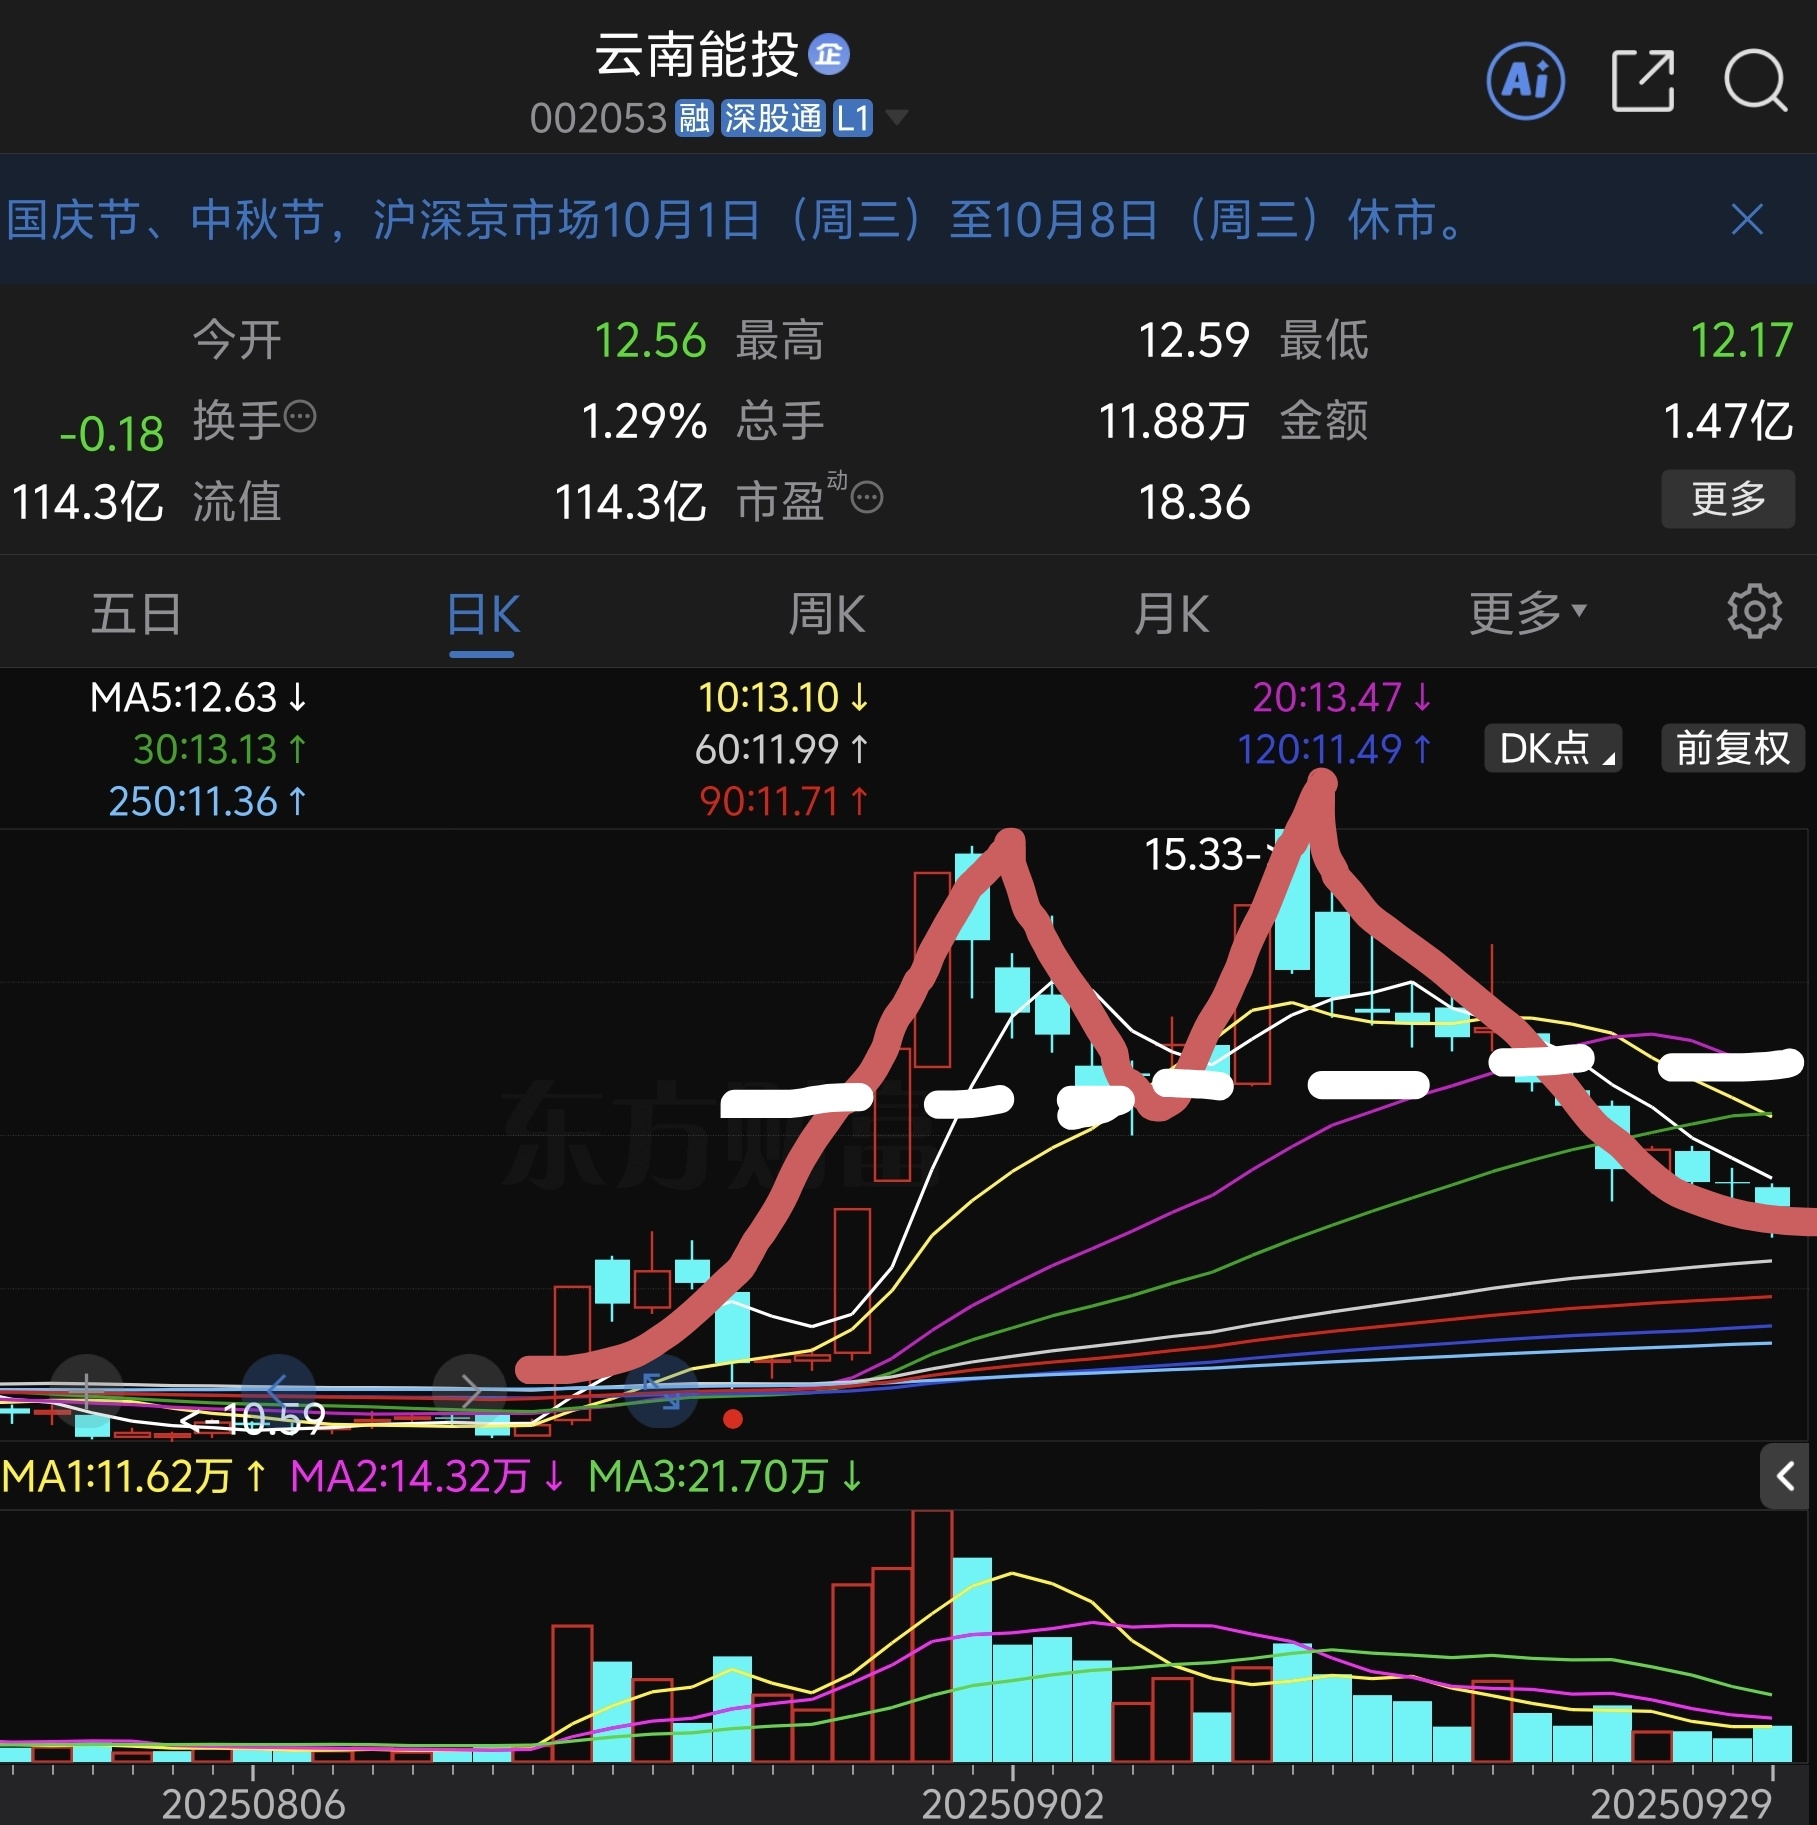Image resolution: width=1817 pixels, height=1825 pixels.
Task: Tap the 云南能投 stock title
Action: point(697,54)
